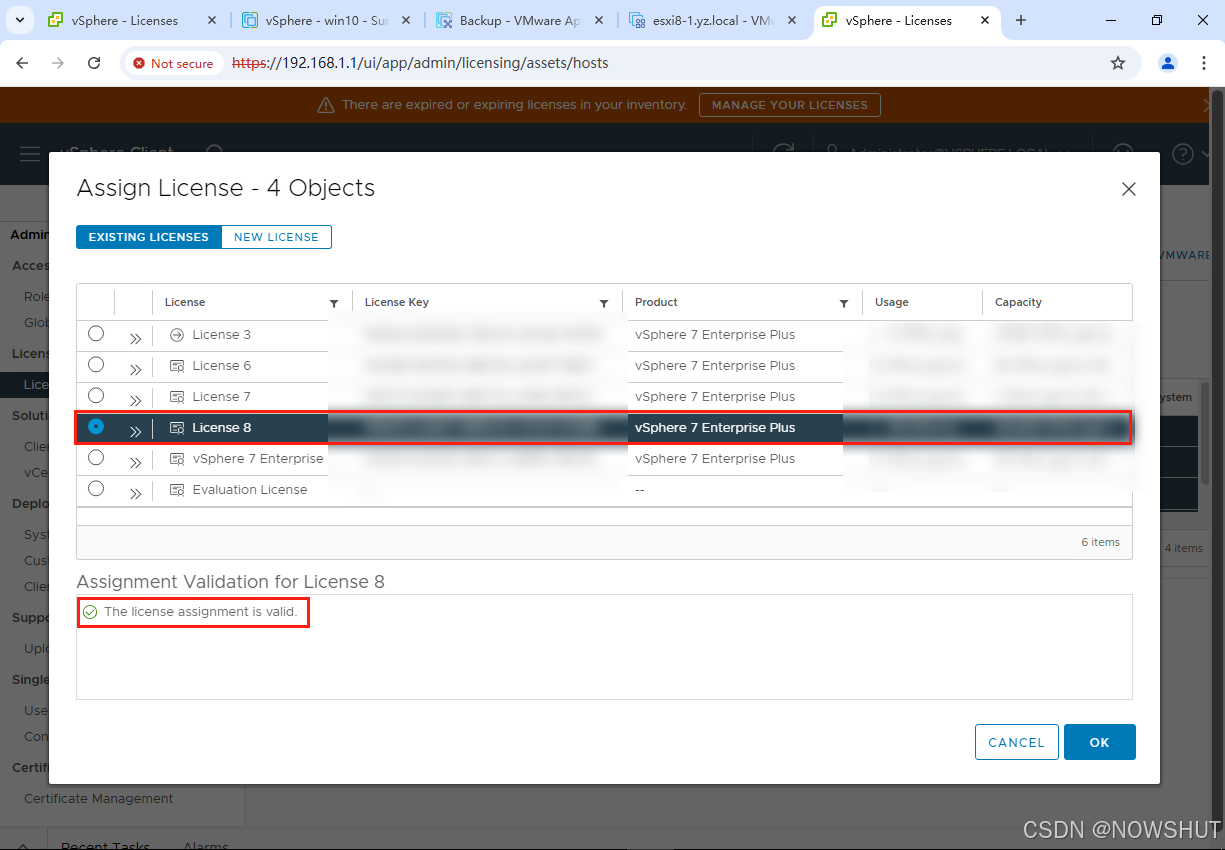Go back in the browser
The height and width of the screenshot is (850, 1225).
pyautogui.click(x=22, y=63)
